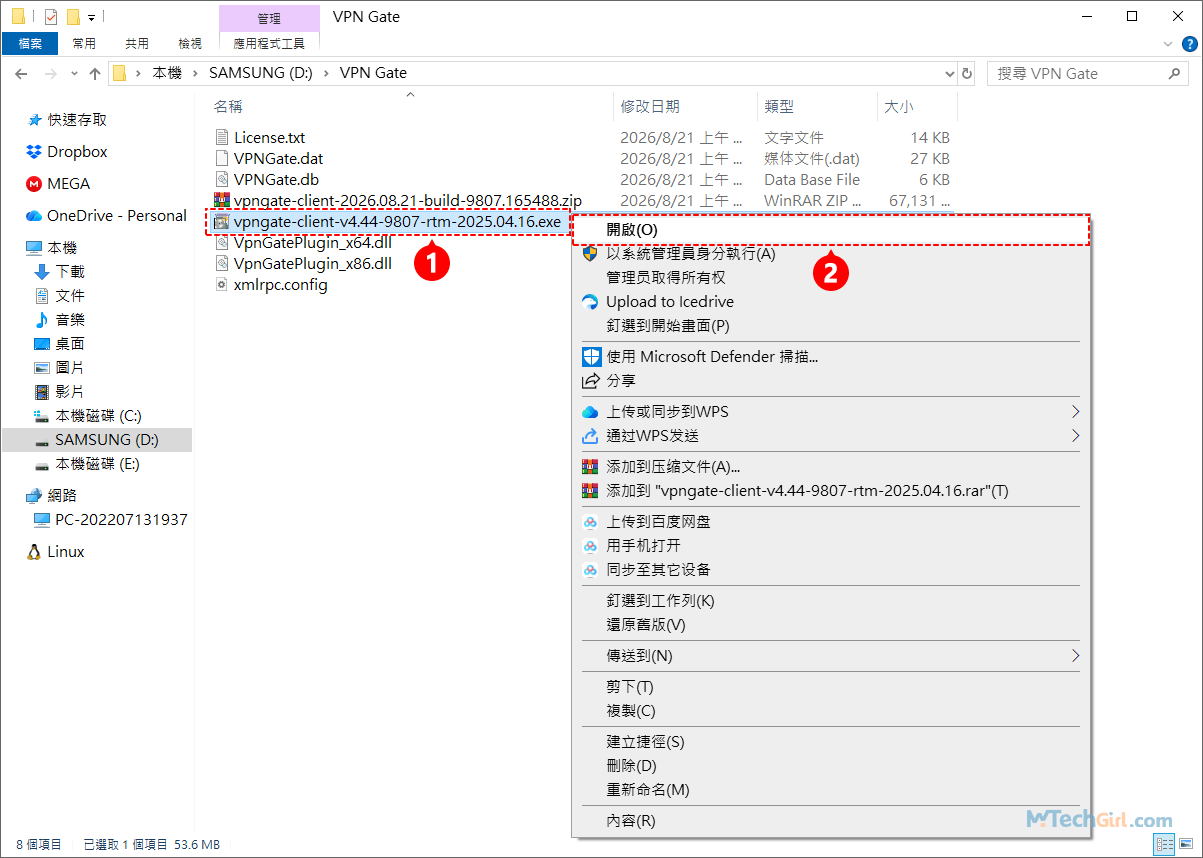Screen dimensions: 1203x858
Task: Choose 開啟(O) from the context menu
Action: [x=829, y=229]
